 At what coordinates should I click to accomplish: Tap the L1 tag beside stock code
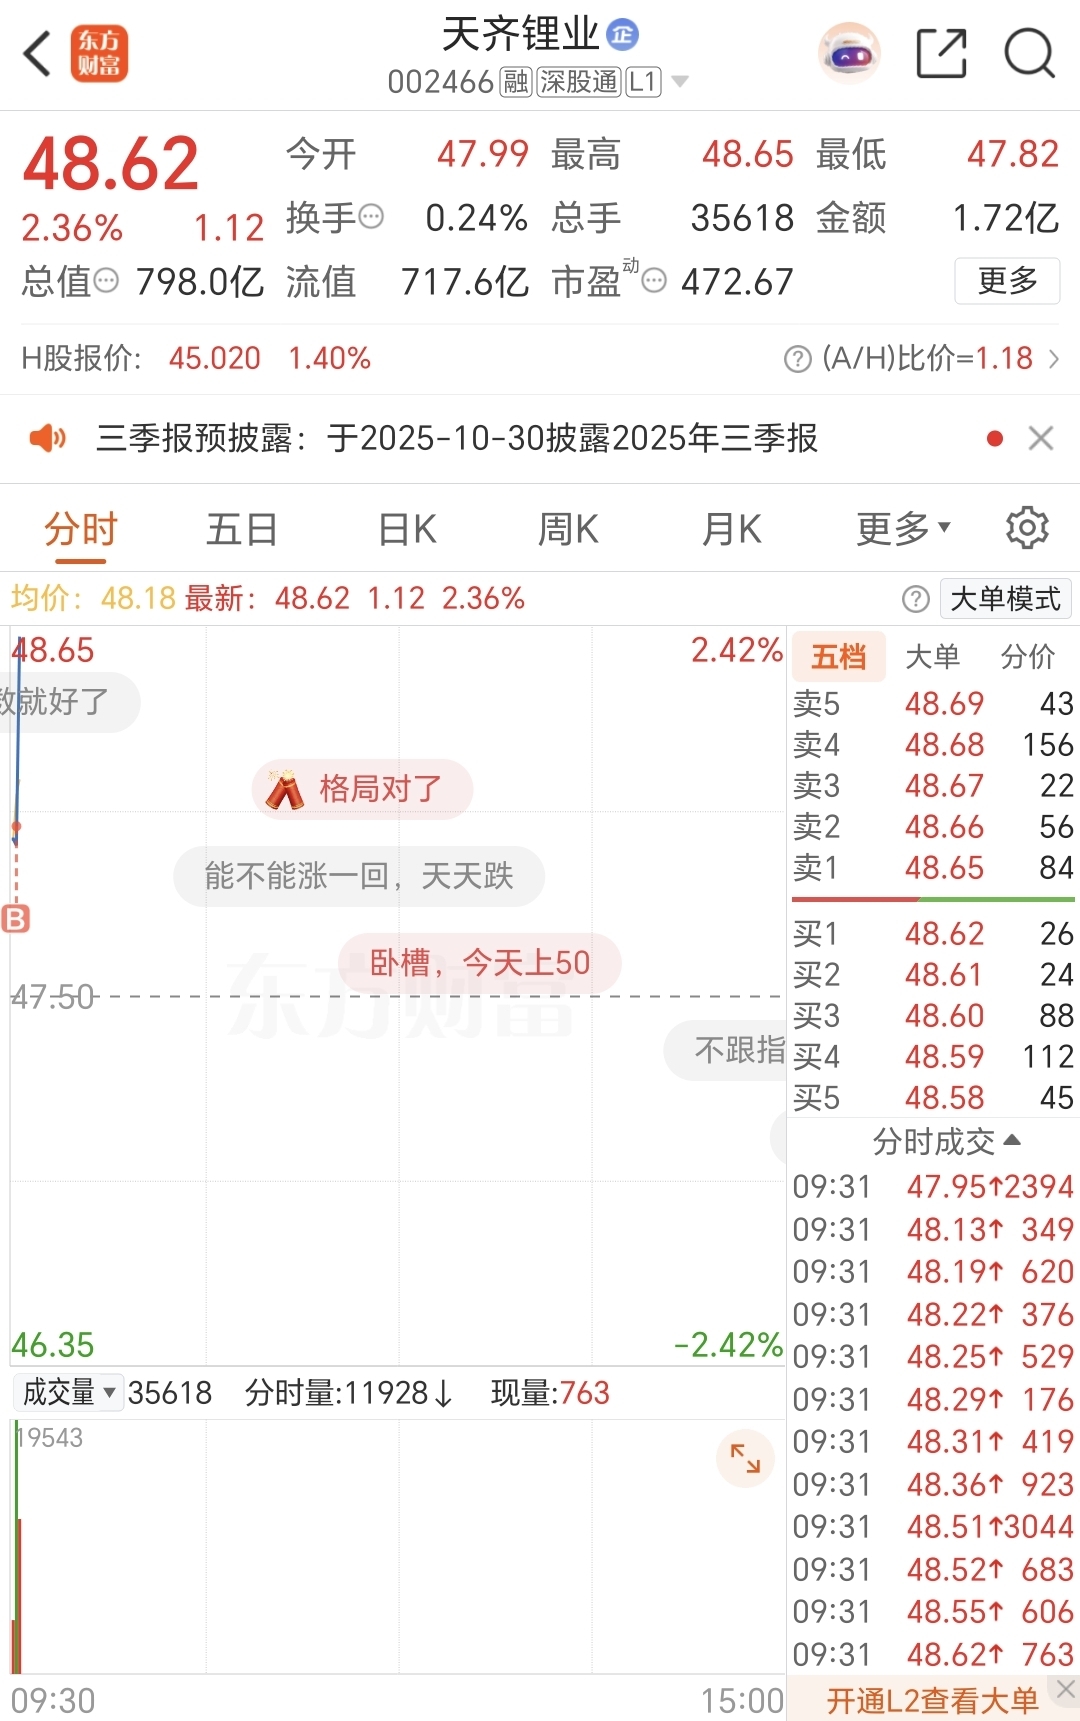coord(644,82)
